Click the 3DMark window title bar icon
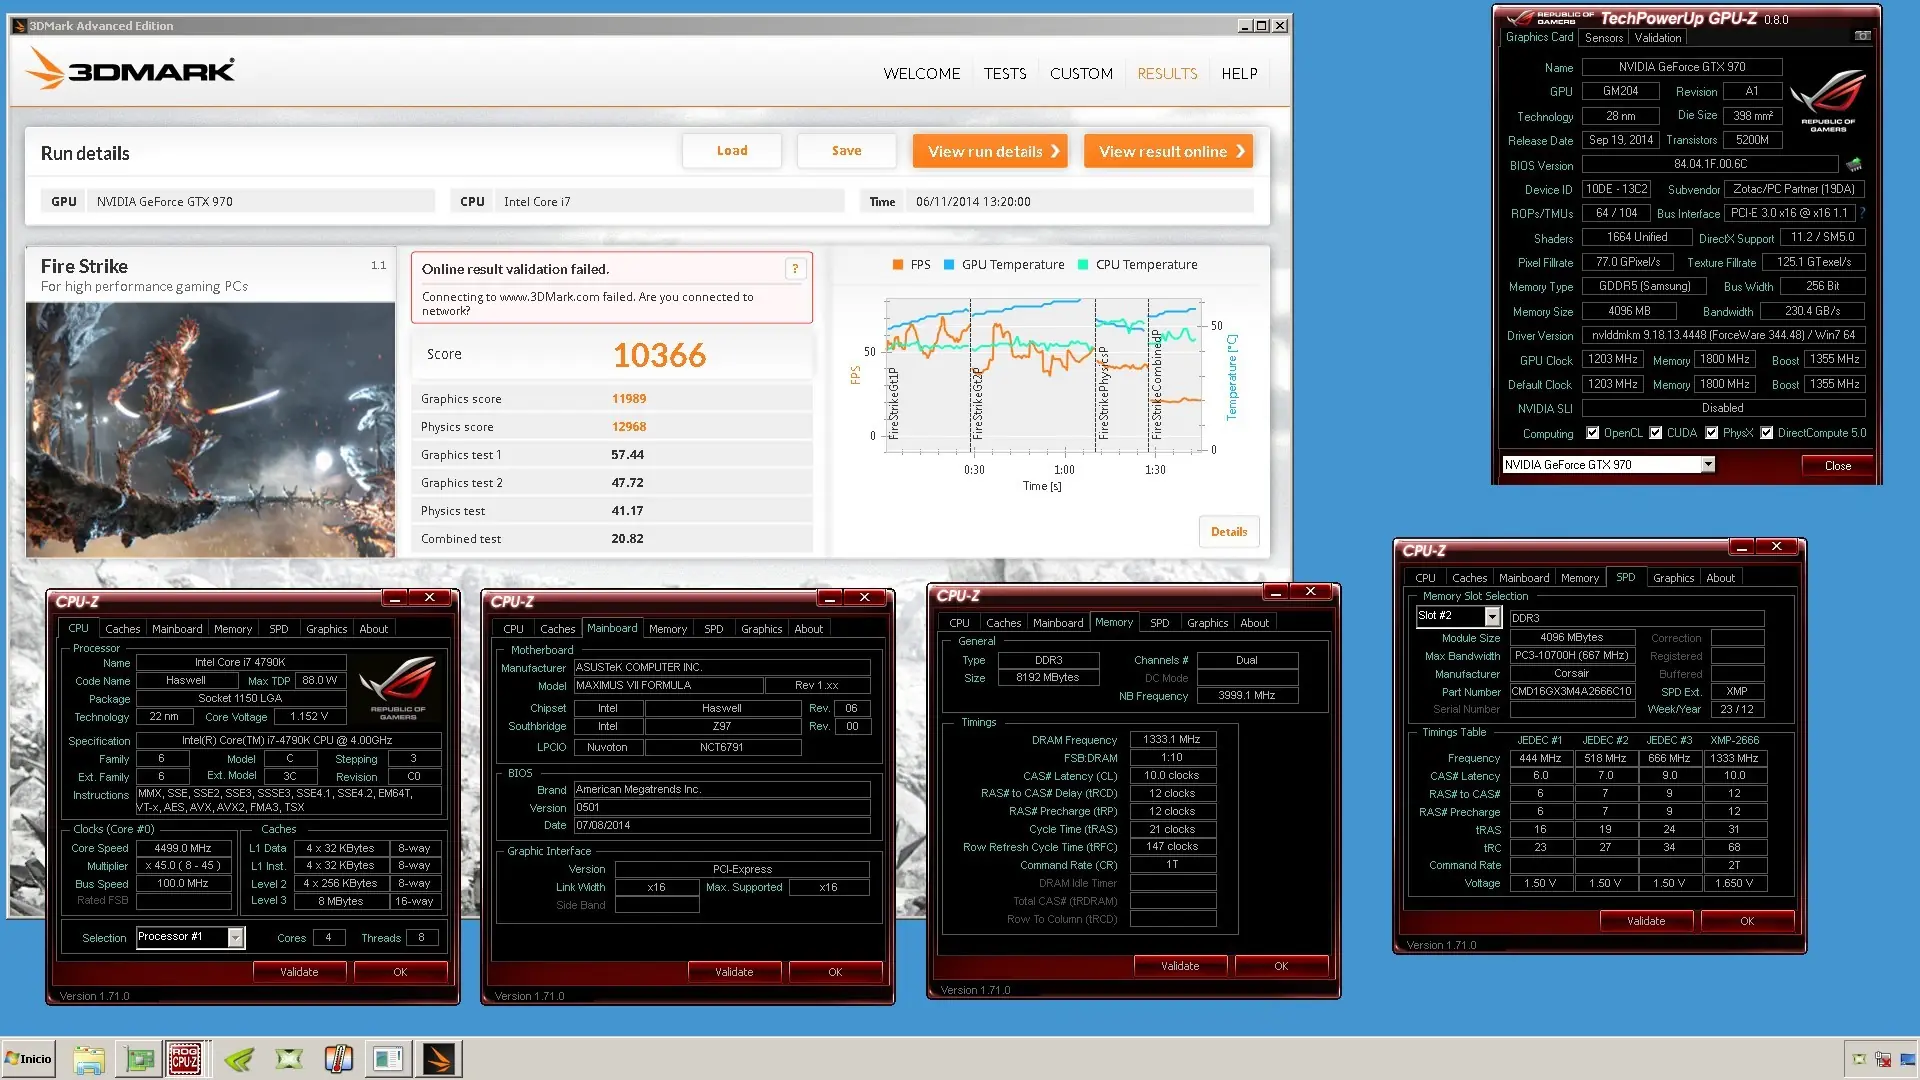 tap(19, 26)
